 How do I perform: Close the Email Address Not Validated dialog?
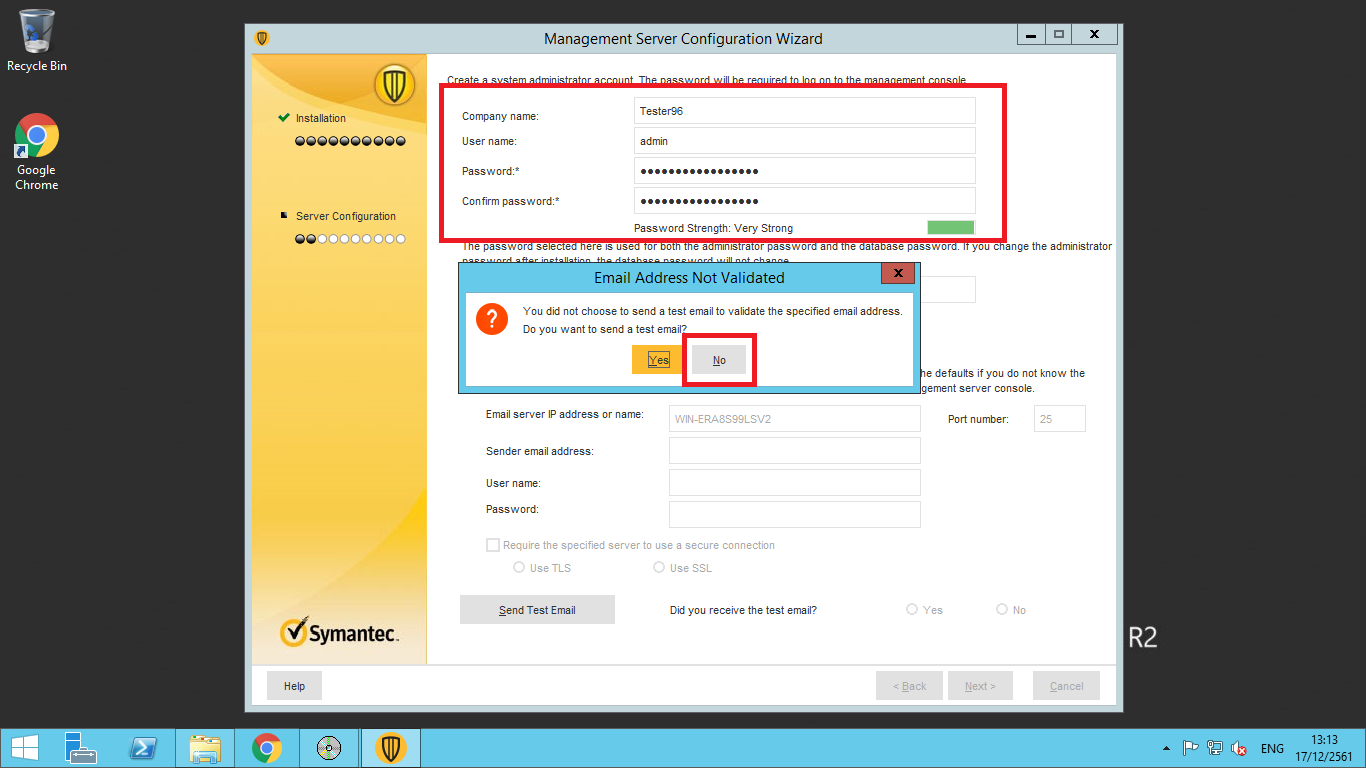pyautogui.click(x=897, y=273)
